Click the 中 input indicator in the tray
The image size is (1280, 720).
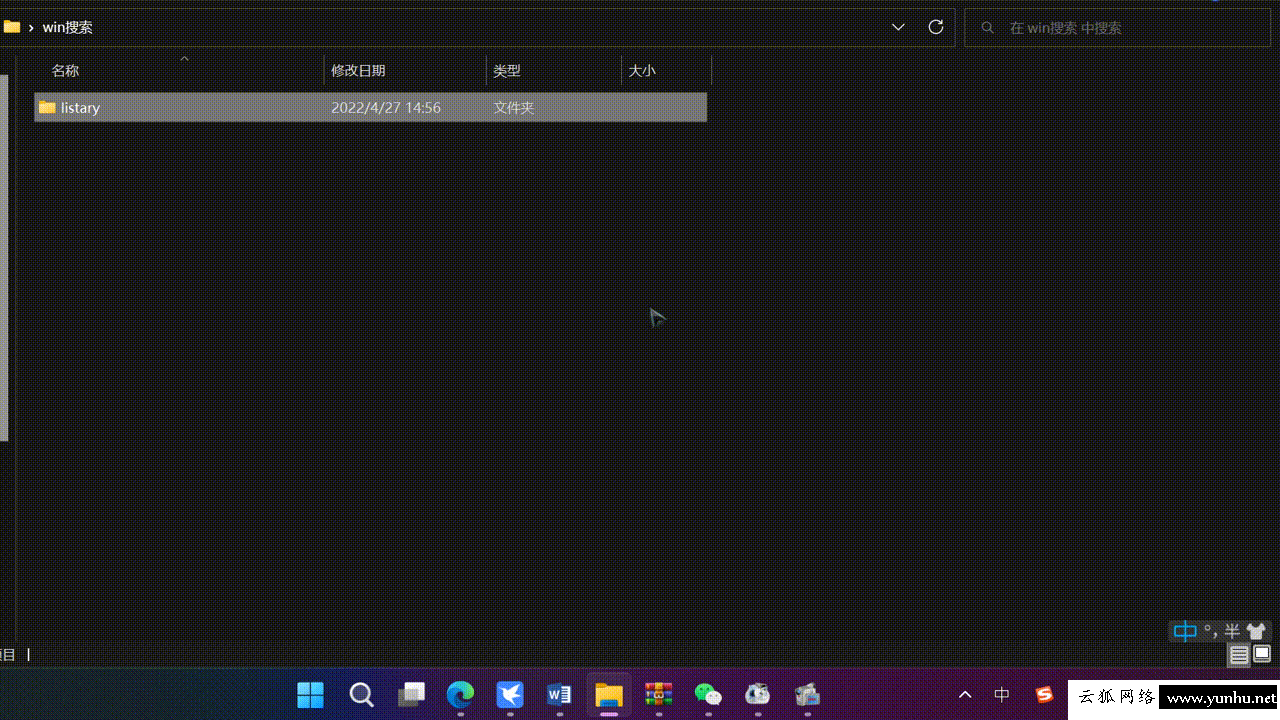click(x=1002, y=694)
